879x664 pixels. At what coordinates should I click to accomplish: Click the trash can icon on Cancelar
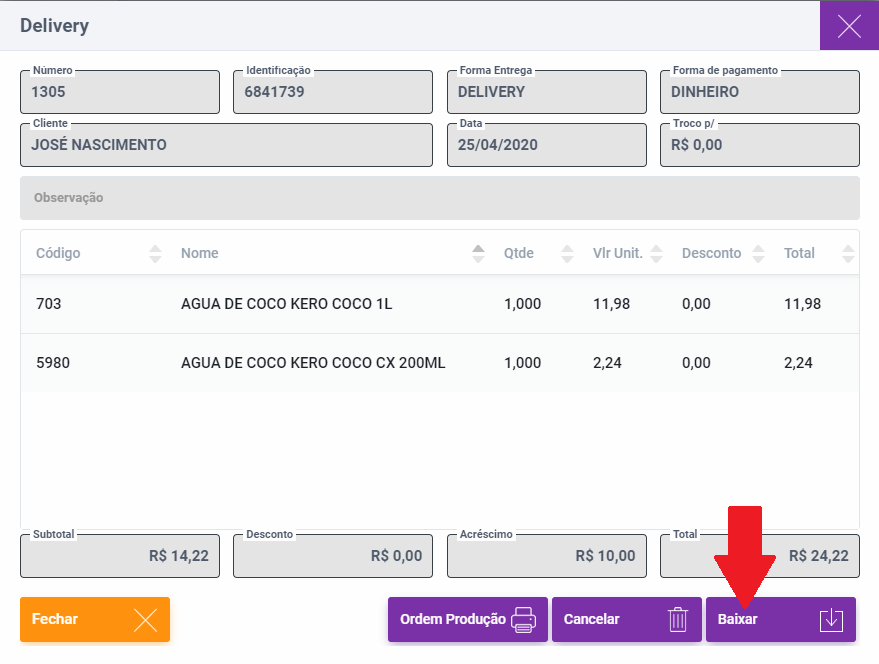[678, 620]
